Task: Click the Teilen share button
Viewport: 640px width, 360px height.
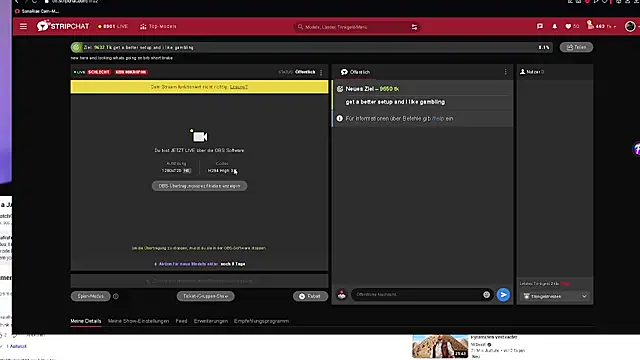Action: click(576, 47)
